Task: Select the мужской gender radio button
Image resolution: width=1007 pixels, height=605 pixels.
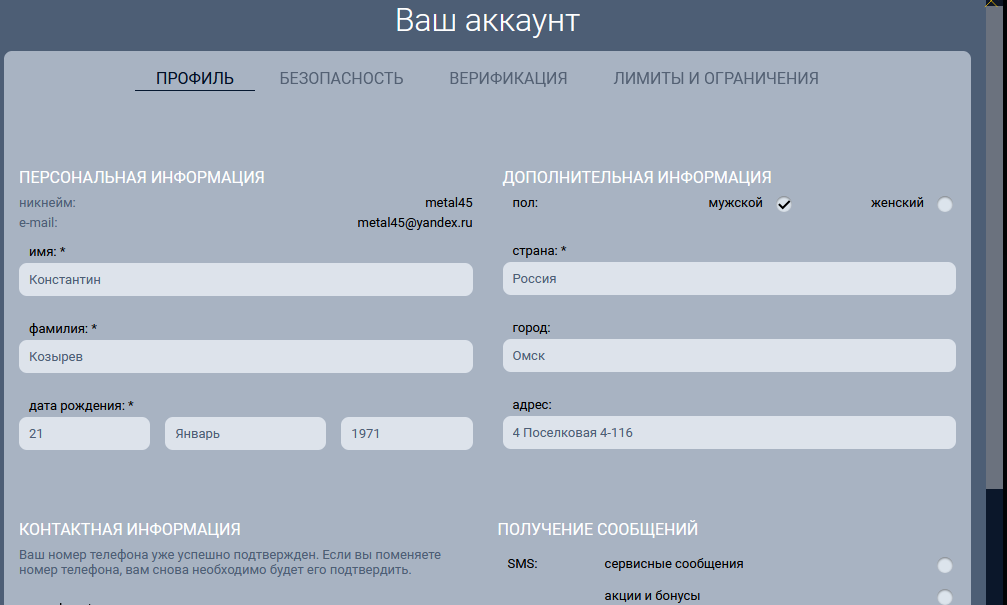Action: point(785,205)
